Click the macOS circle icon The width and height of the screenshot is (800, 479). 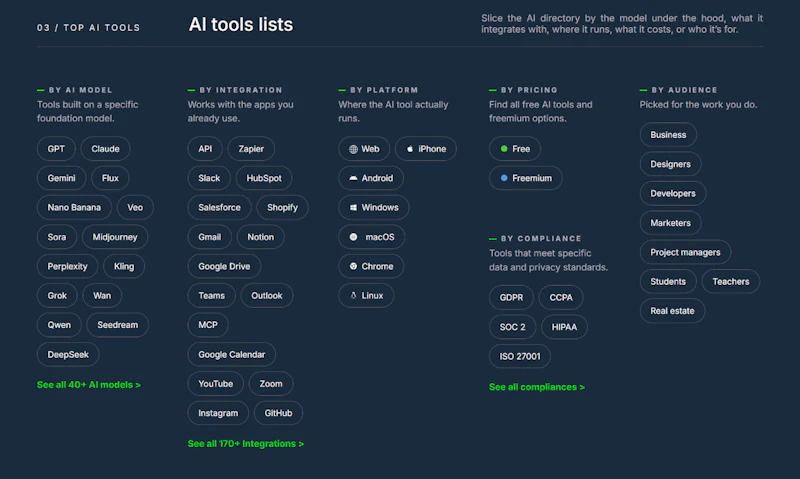(x=353, y=237)
